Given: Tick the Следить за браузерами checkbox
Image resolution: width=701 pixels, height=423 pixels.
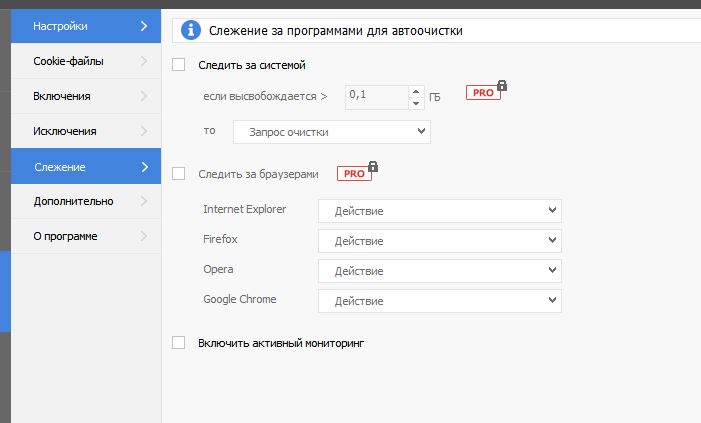Looking at the screenshot, I should (179, 173).
